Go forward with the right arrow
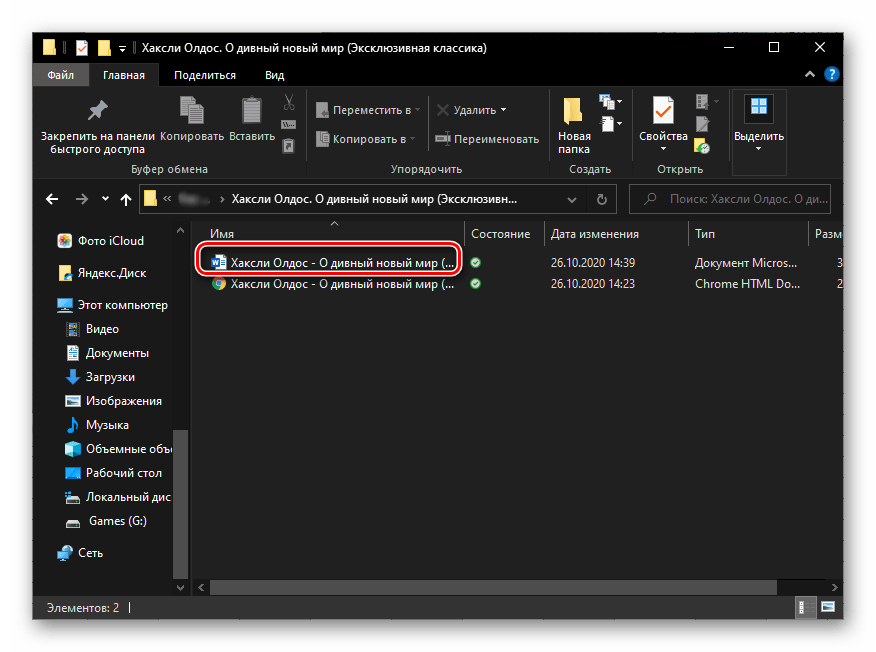876x652 pixels. [x=82, y=199]
